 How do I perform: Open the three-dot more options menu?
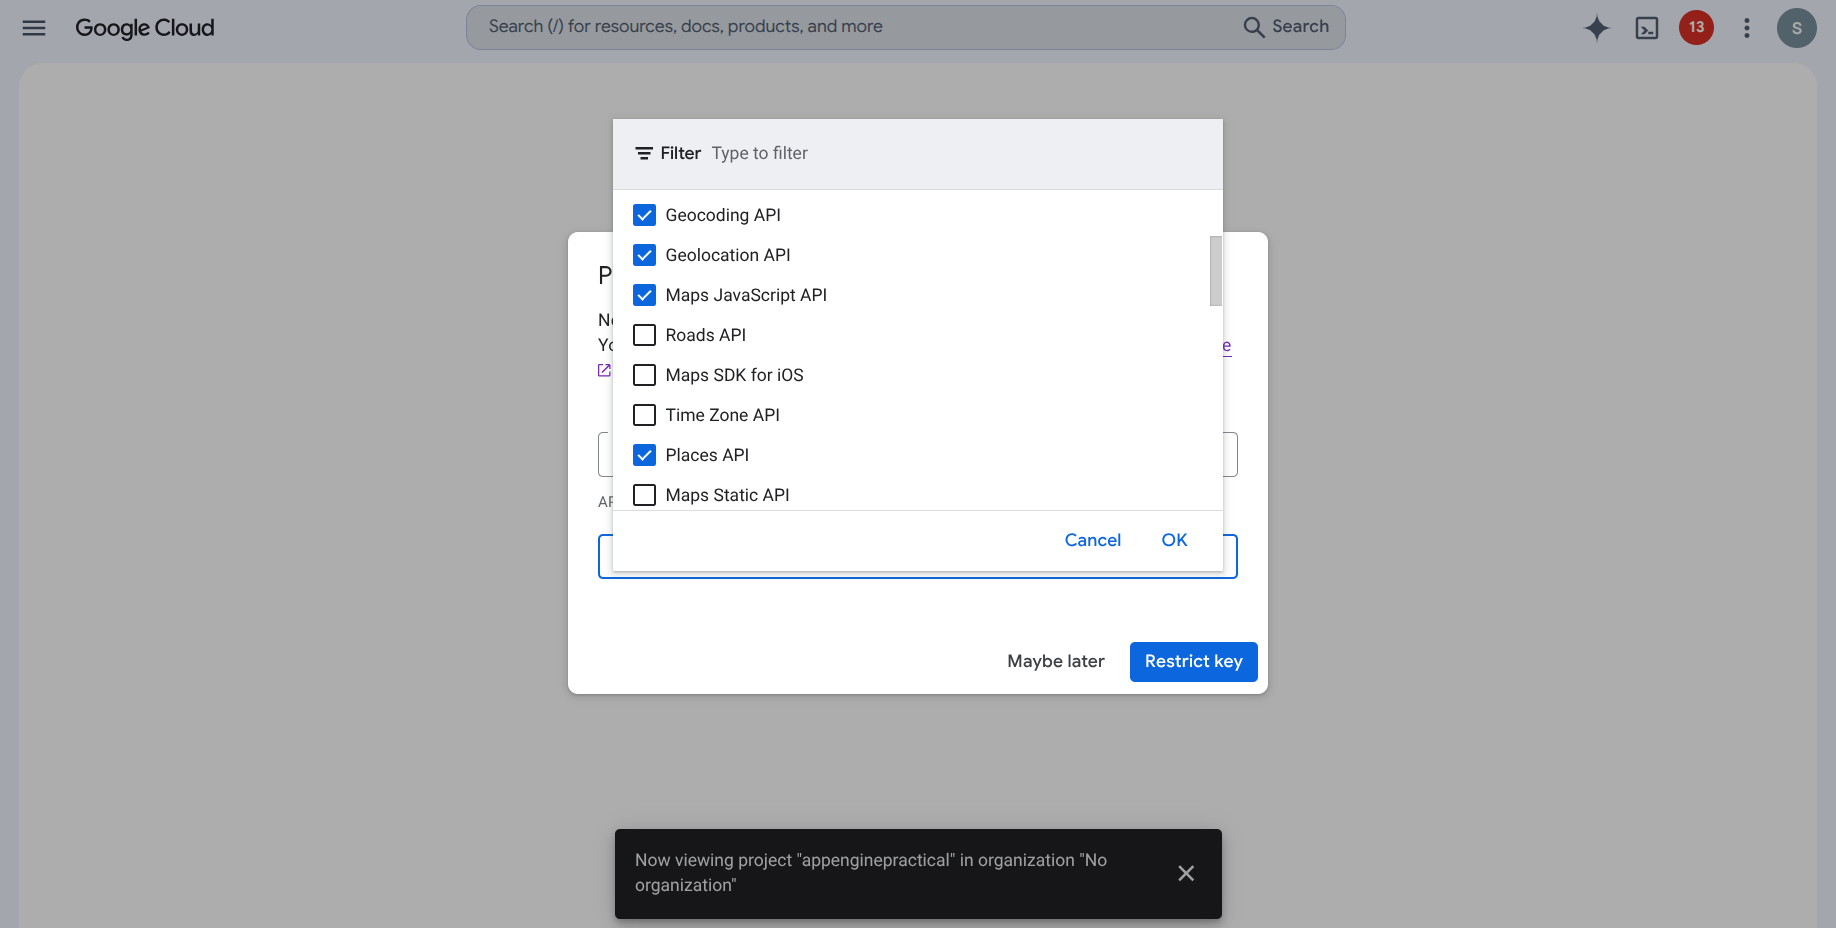click(1747, 28)
